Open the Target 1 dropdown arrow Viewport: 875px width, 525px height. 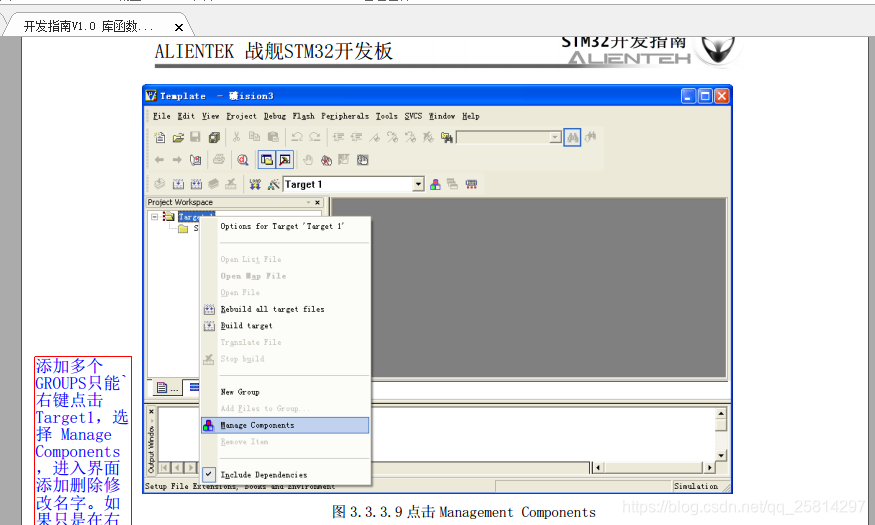pos(418,184)
